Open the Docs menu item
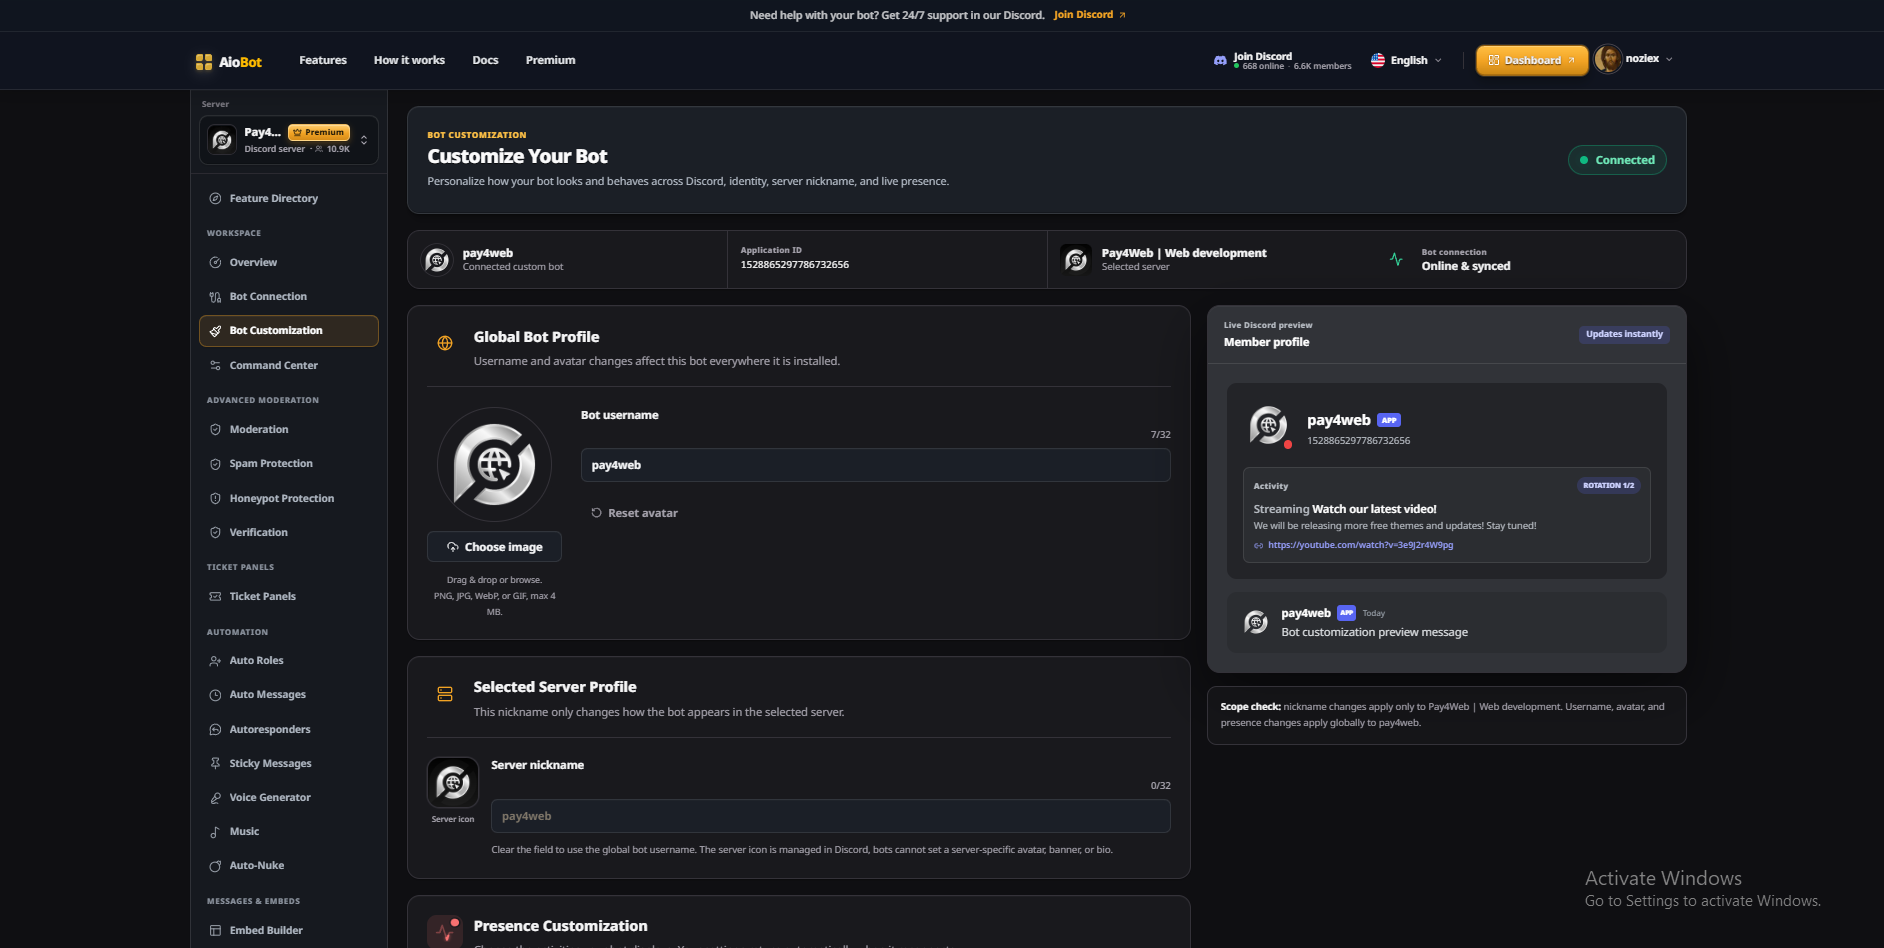 click(485, 61)
